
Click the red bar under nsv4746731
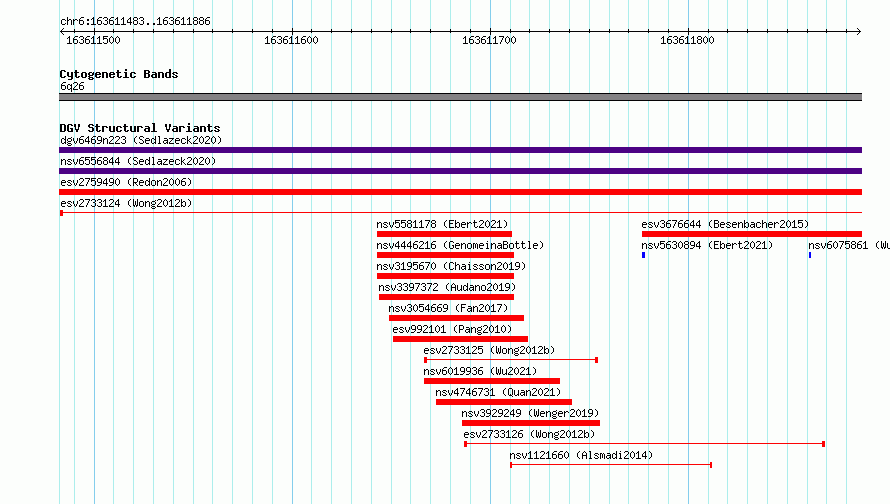(504, 402)
